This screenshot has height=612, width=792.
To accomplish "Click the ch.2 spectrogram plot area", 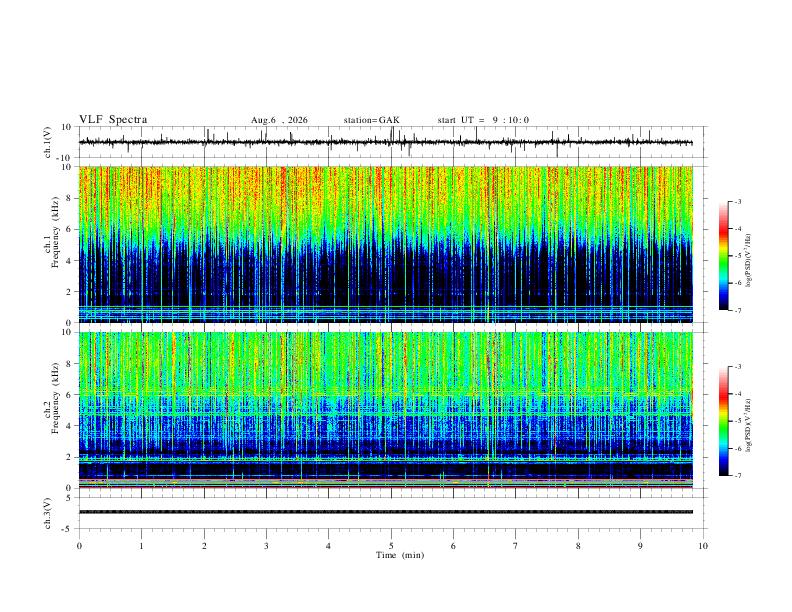I will coord(385,410).
